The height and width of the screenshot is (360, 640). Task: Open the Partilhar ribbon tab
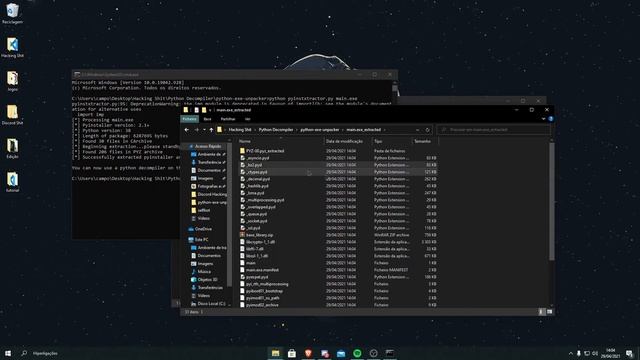point(228,119)
